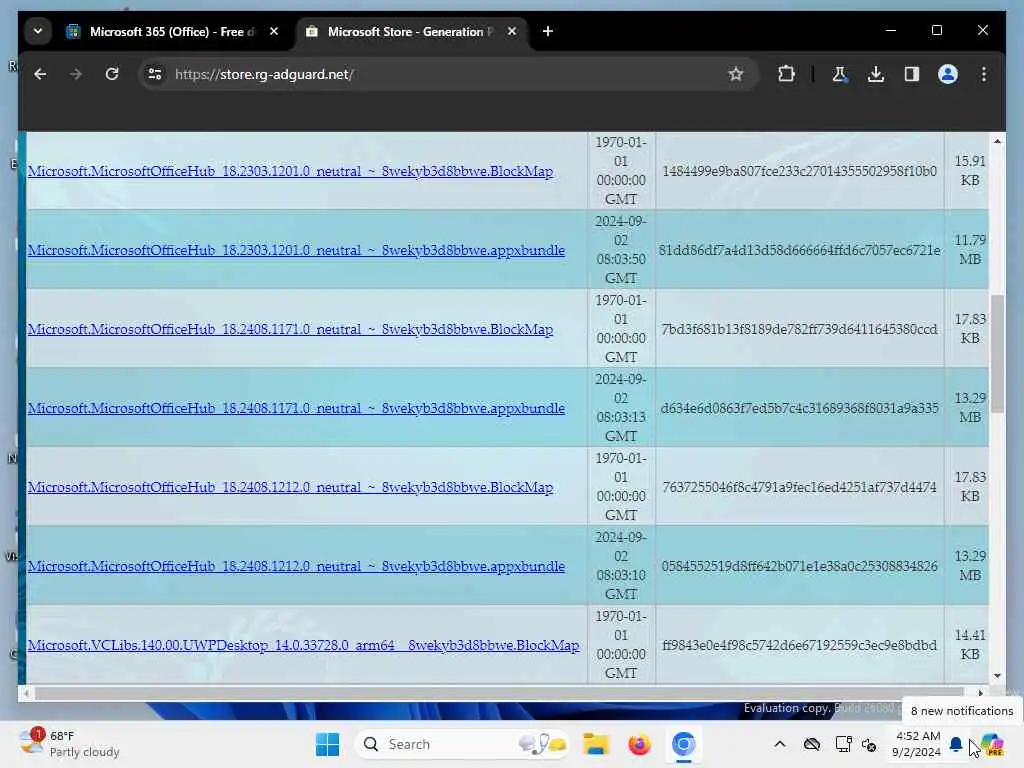1024x768 pixels.
Task: Download OfficeHub 18.2408.1171.0 appxbundle link
Action: 296,408
